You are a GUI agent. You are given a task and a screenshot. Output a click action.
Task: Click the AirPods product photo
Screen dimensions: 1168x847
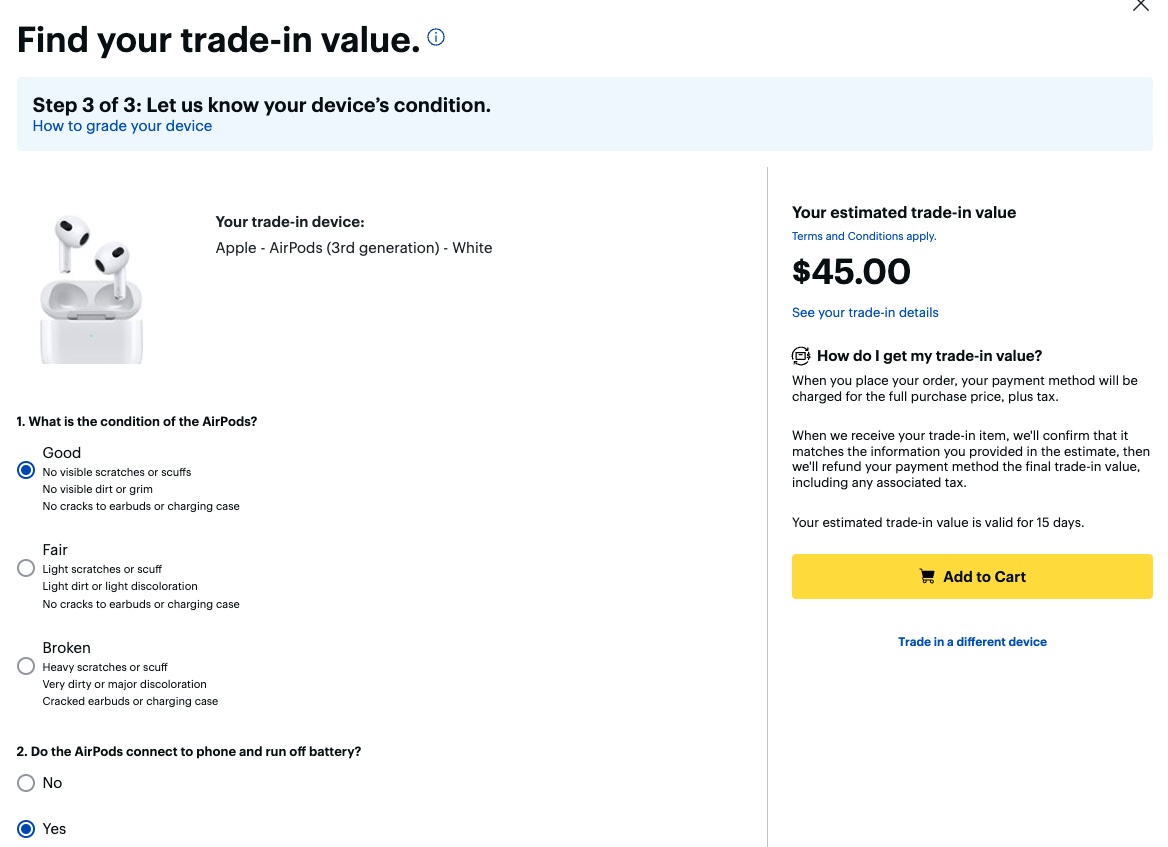point(91,288)
